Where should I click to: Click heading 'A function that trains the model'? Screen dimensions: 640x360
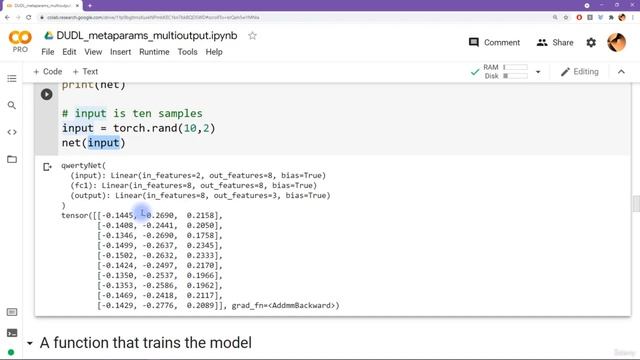click(146, 343)
